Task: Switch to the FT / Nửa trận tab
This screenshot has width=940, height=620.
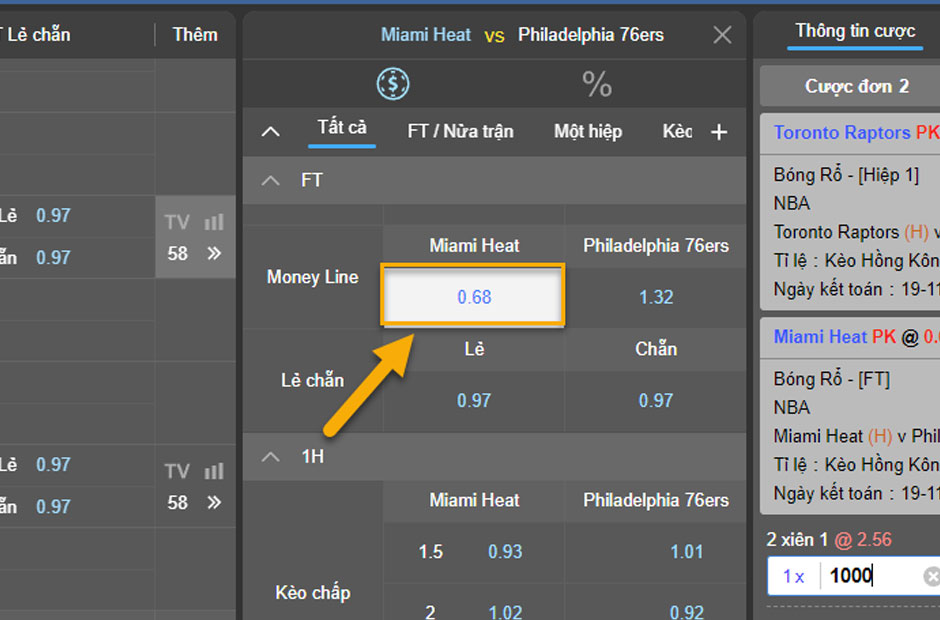Action: coord(460,131)
